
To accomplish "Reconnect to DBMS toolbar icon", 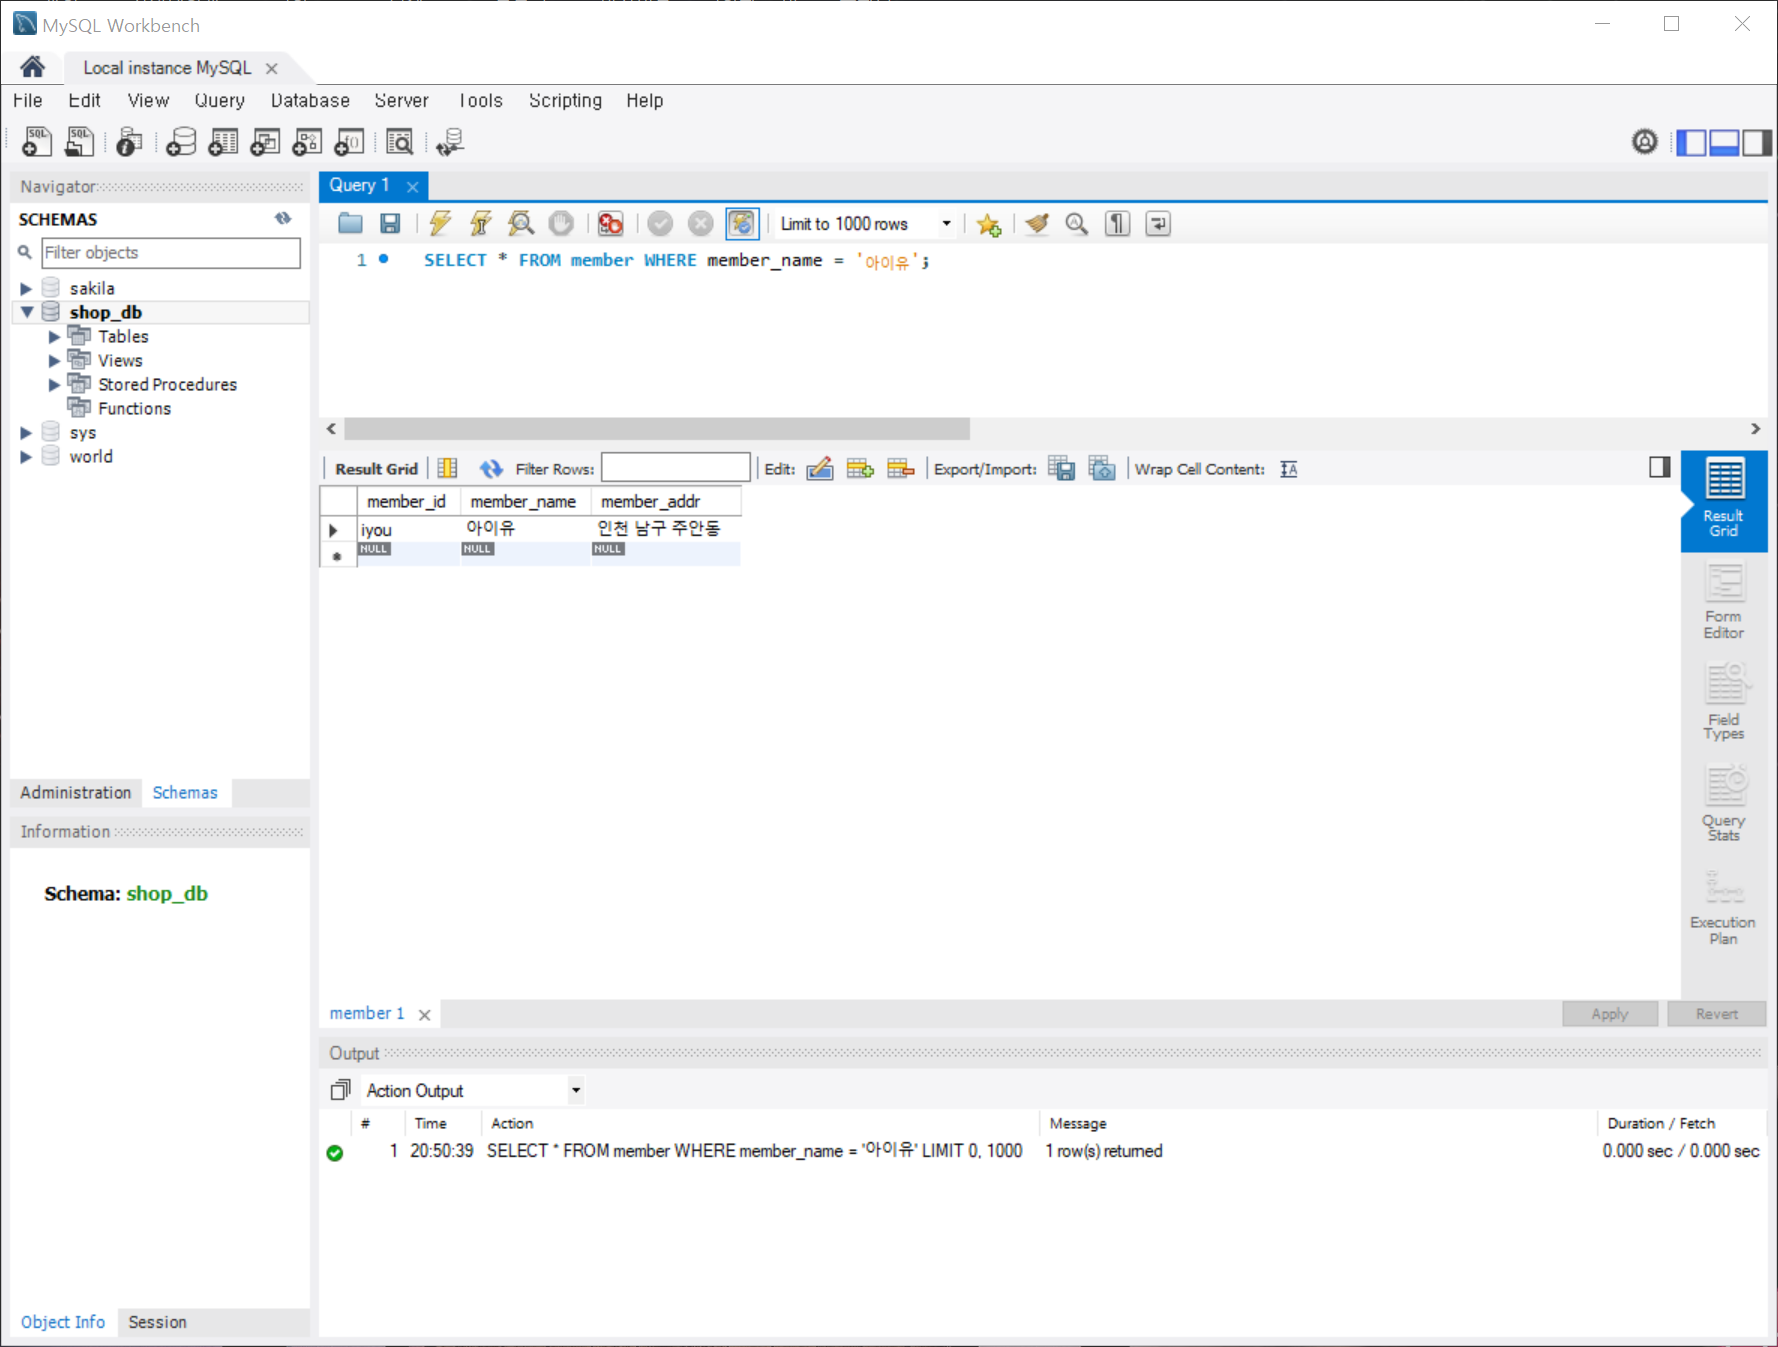I will [450, 142].
